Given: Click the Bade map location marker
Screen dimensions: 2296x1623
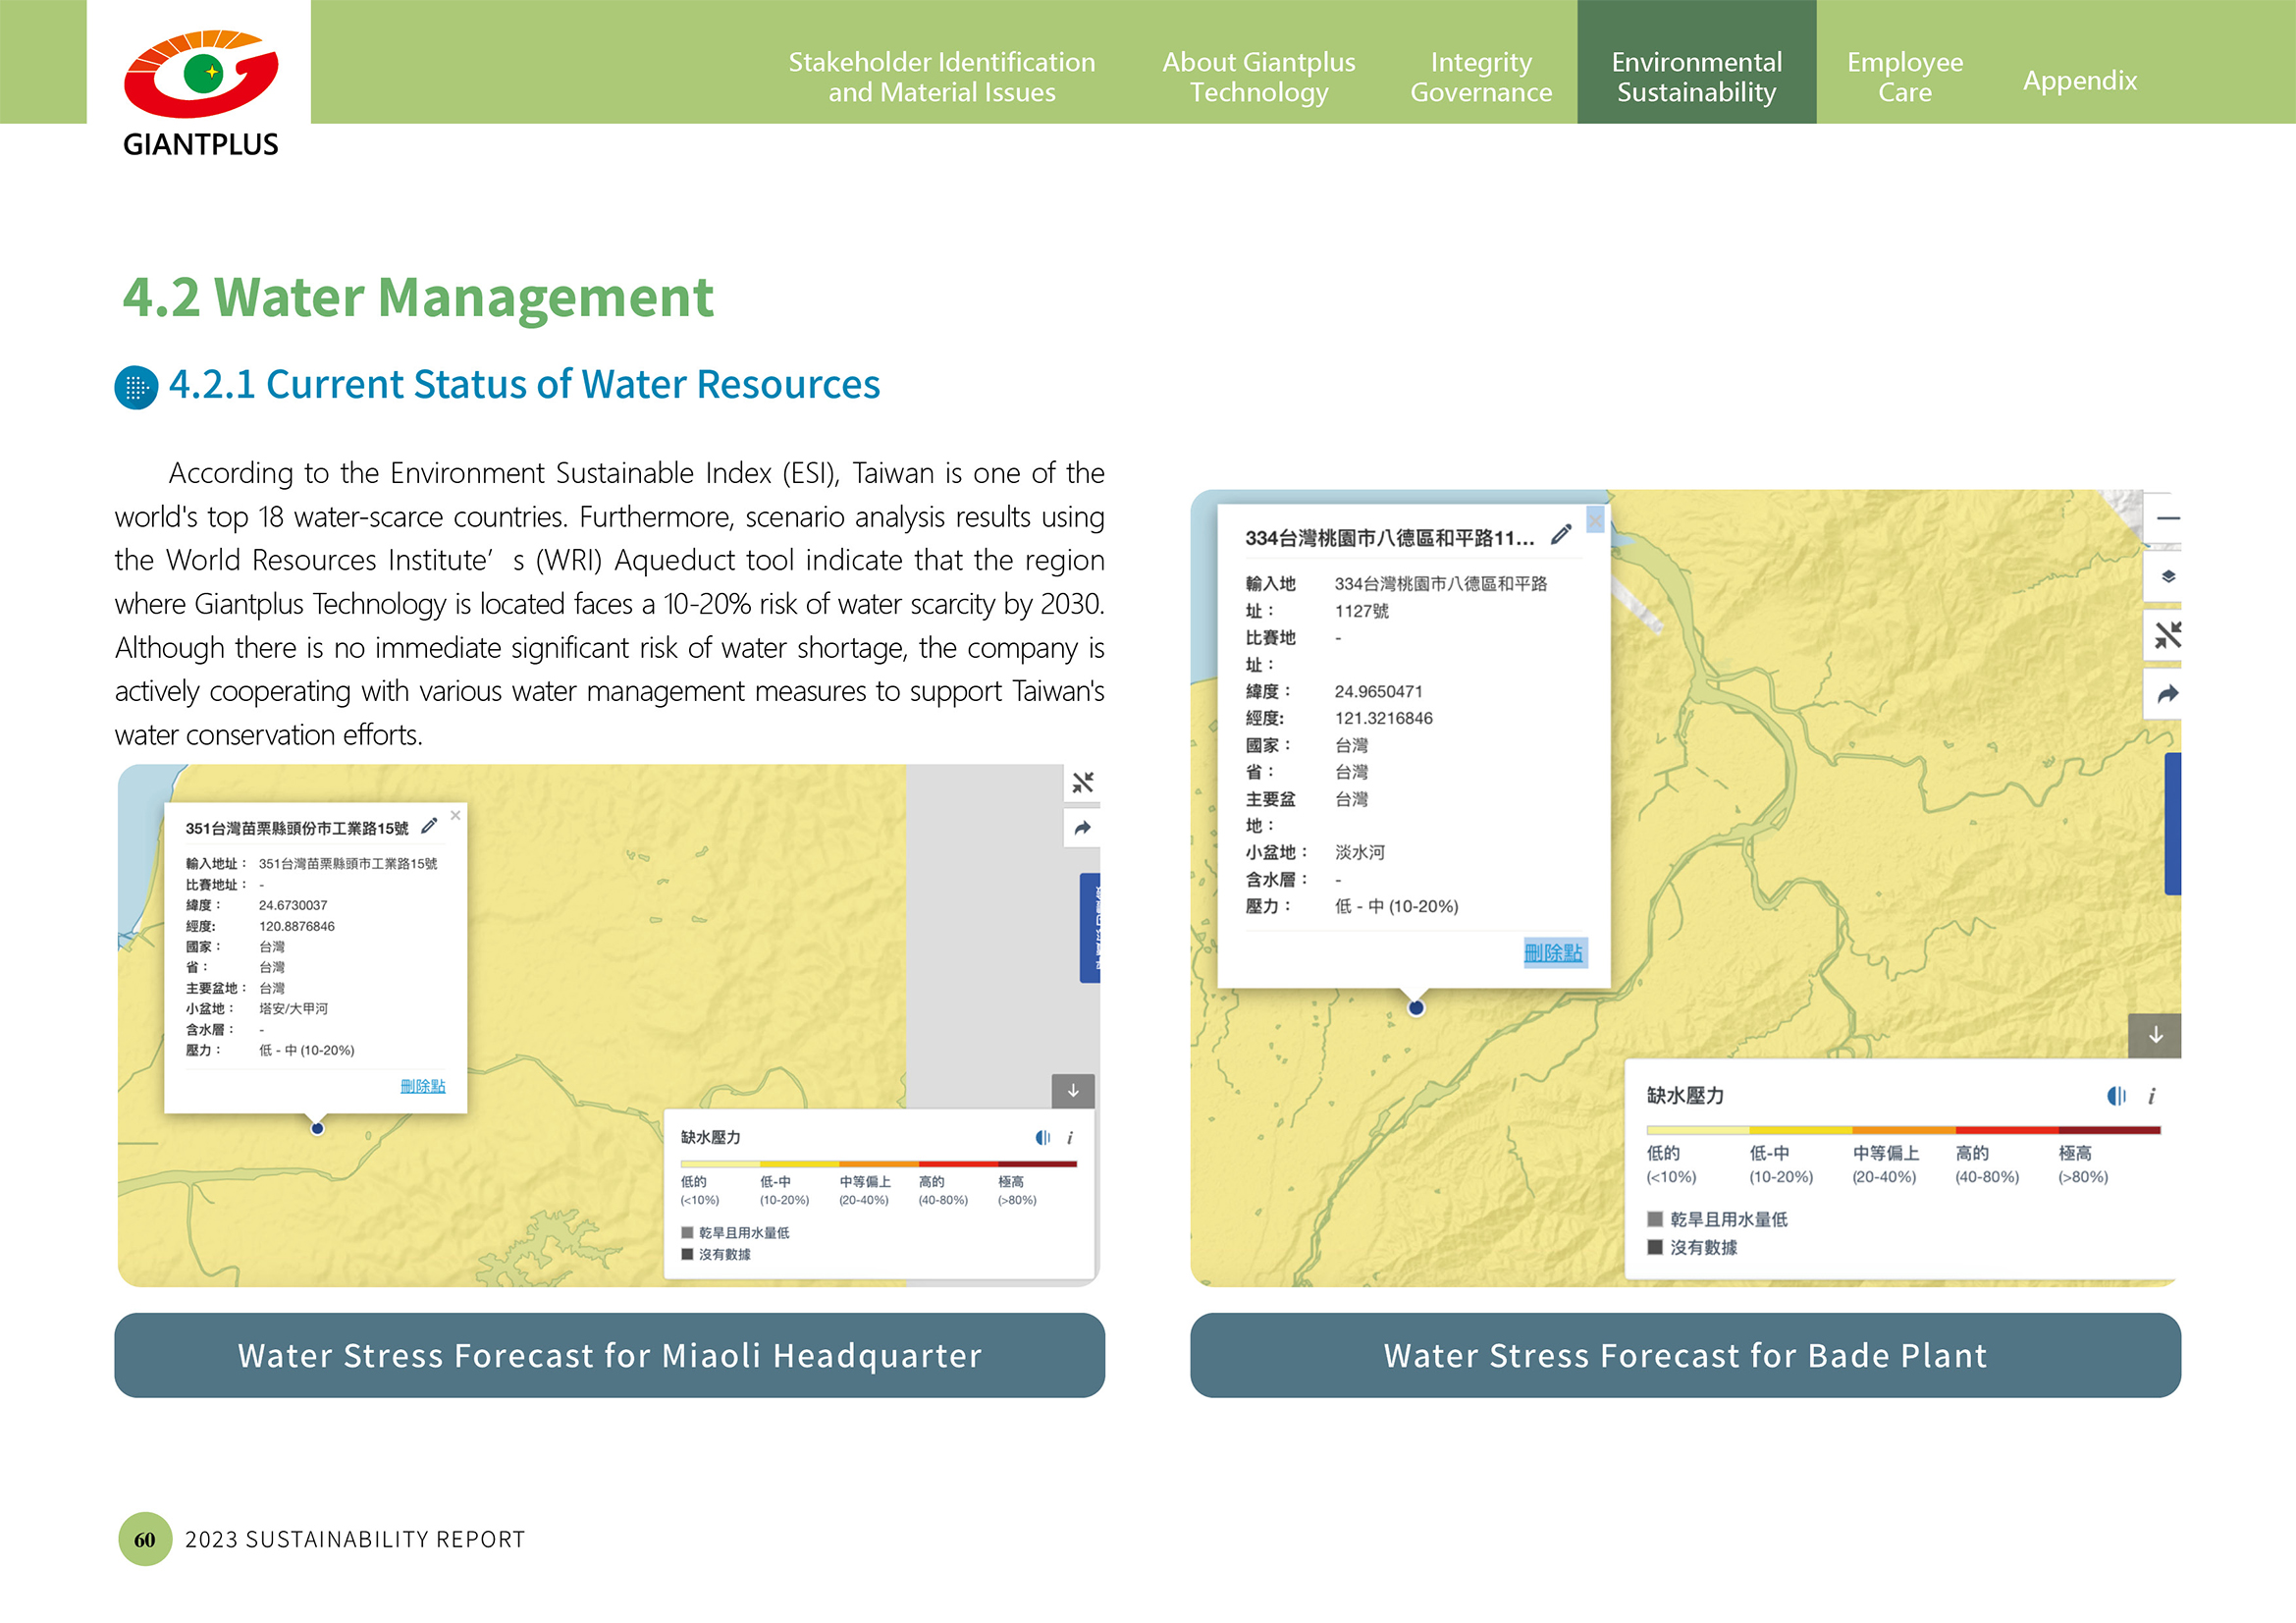Looking at the screenshot, I should tap(1416, 1008).
